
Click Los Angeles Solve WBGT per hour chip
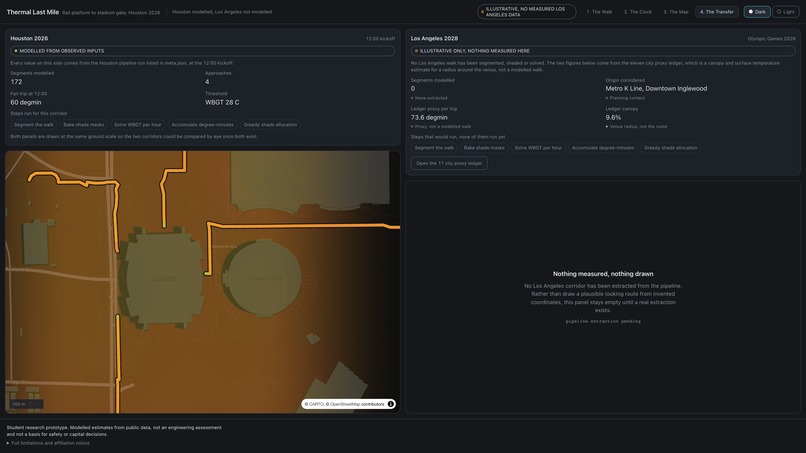(538, 148)
